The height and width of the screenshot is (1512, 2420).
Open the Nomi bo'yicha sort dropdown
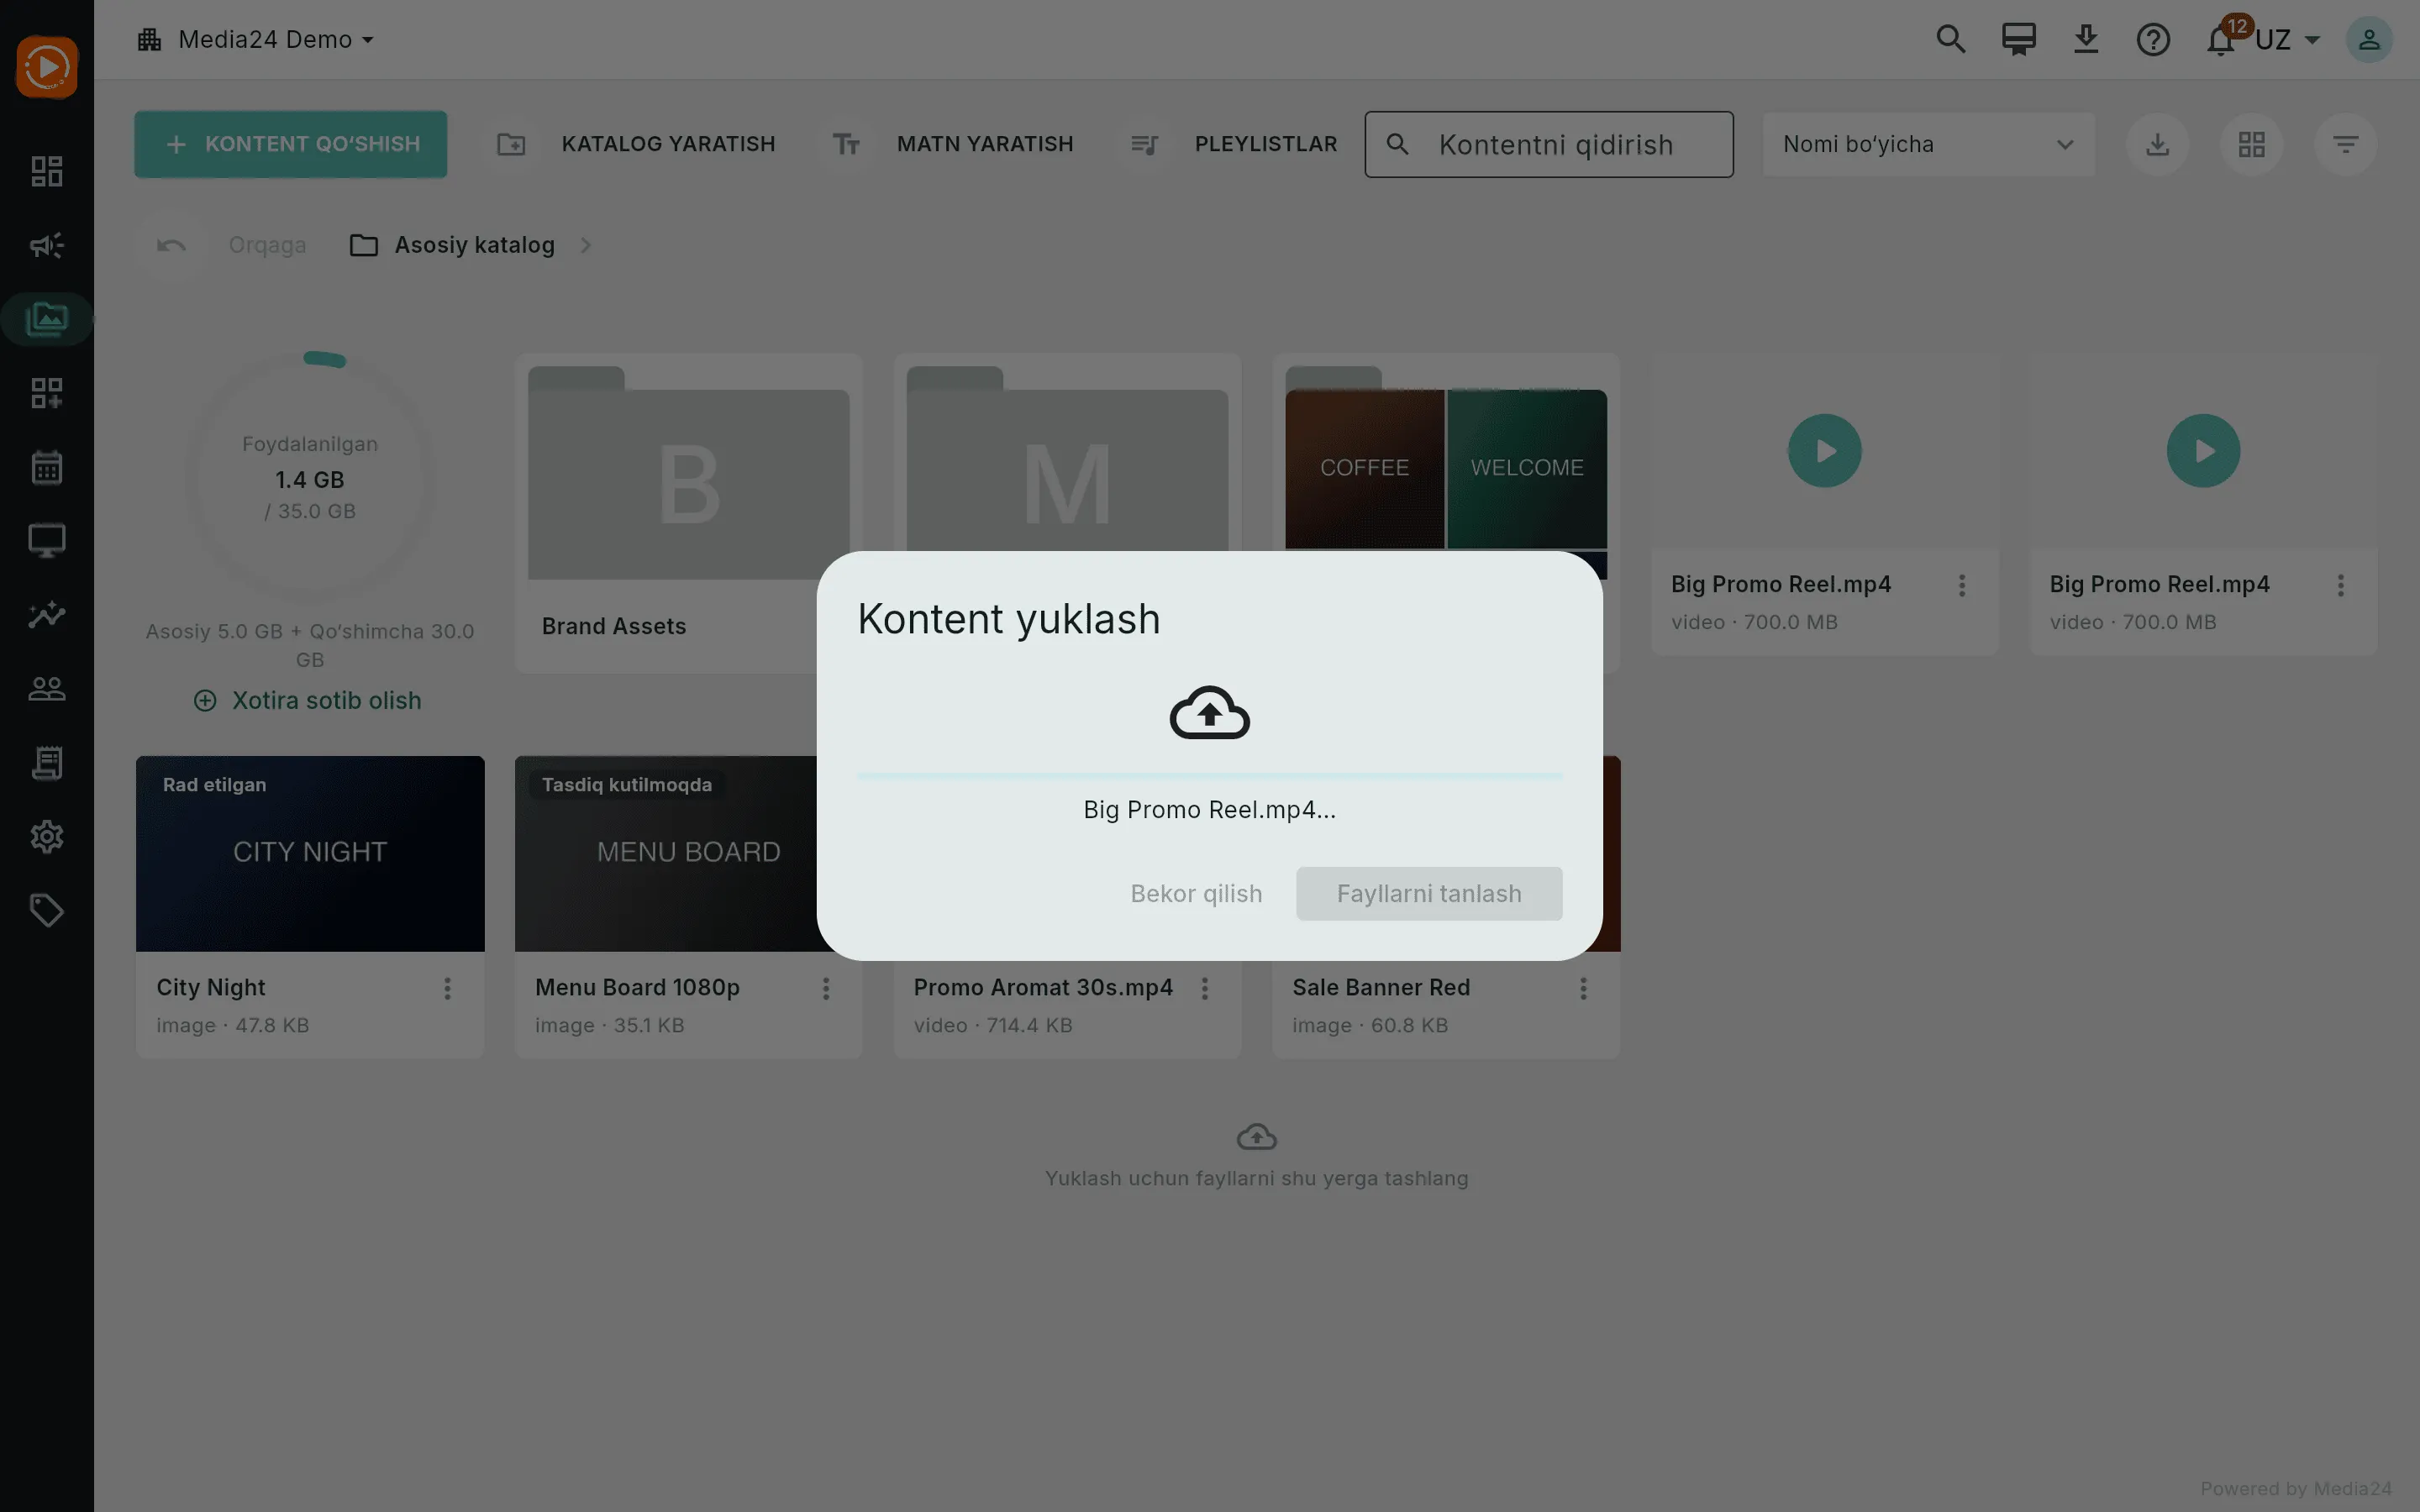1928,144
